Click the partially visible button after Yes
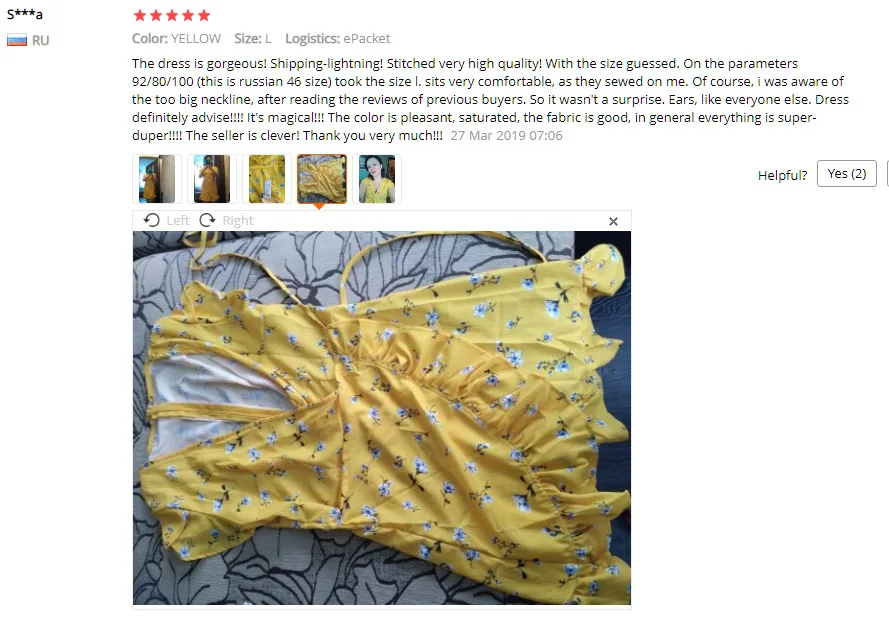Screen dimensions: 889x622 (887, 174)
